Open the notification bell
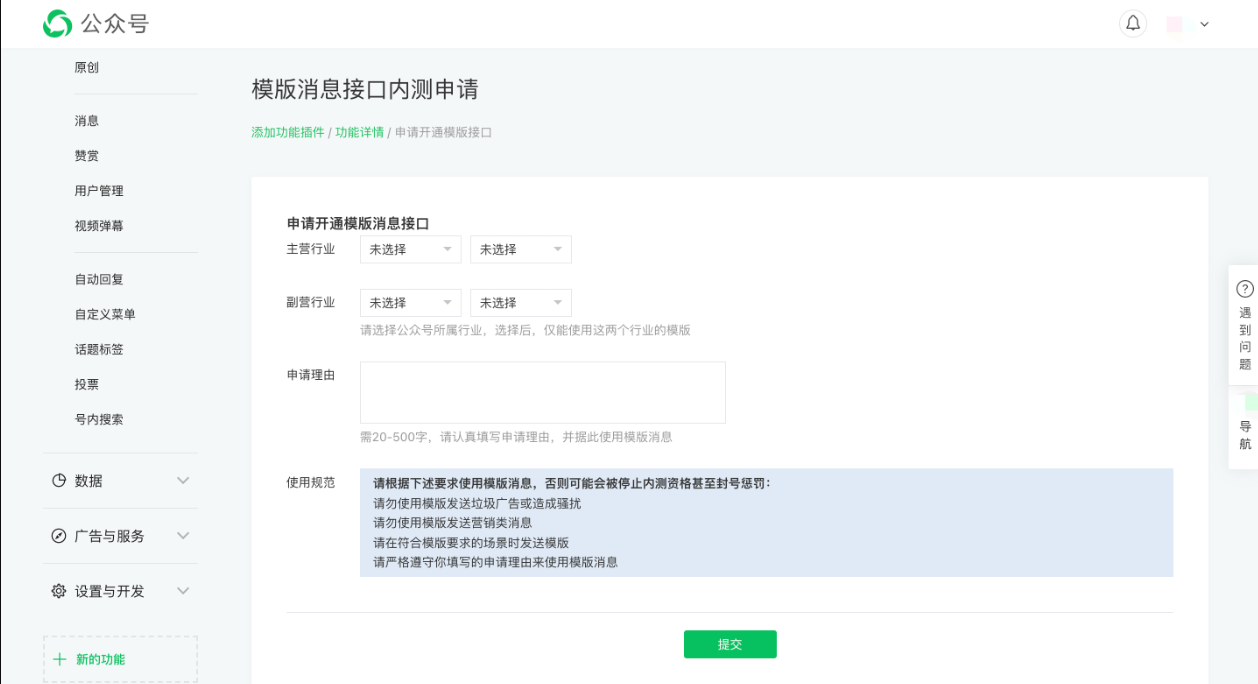The height and width of the screenshot is (684, 1258). coord(1133,24)
